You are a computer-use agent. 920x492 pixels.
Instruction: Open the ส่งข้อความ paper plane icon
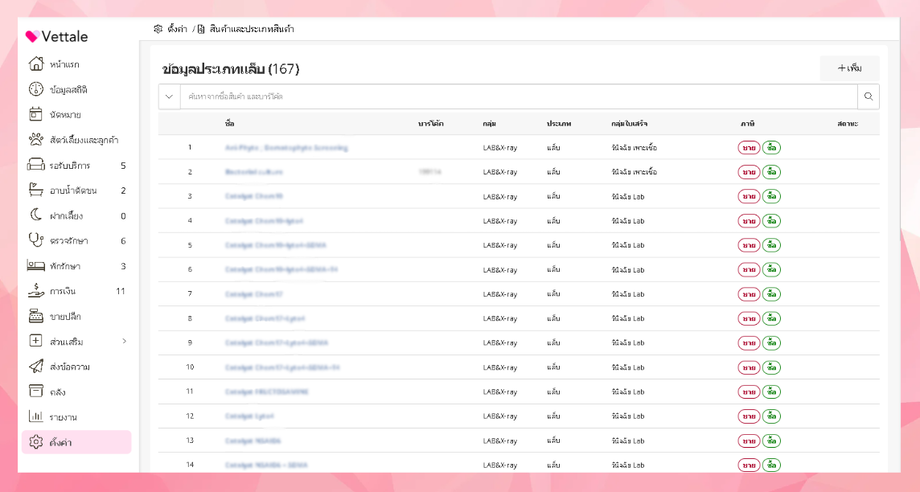pyautogui.click(x=36, y=367)
